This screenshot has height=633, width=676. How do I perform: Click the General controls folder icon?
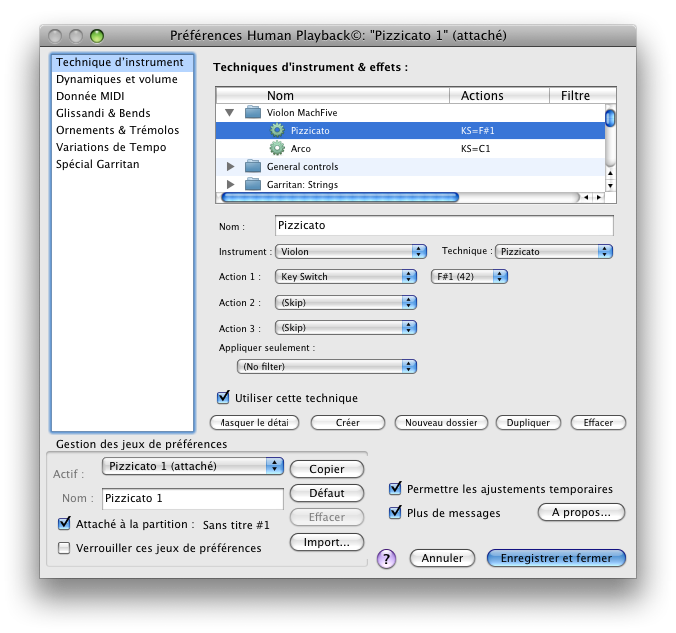click(252, 167)
